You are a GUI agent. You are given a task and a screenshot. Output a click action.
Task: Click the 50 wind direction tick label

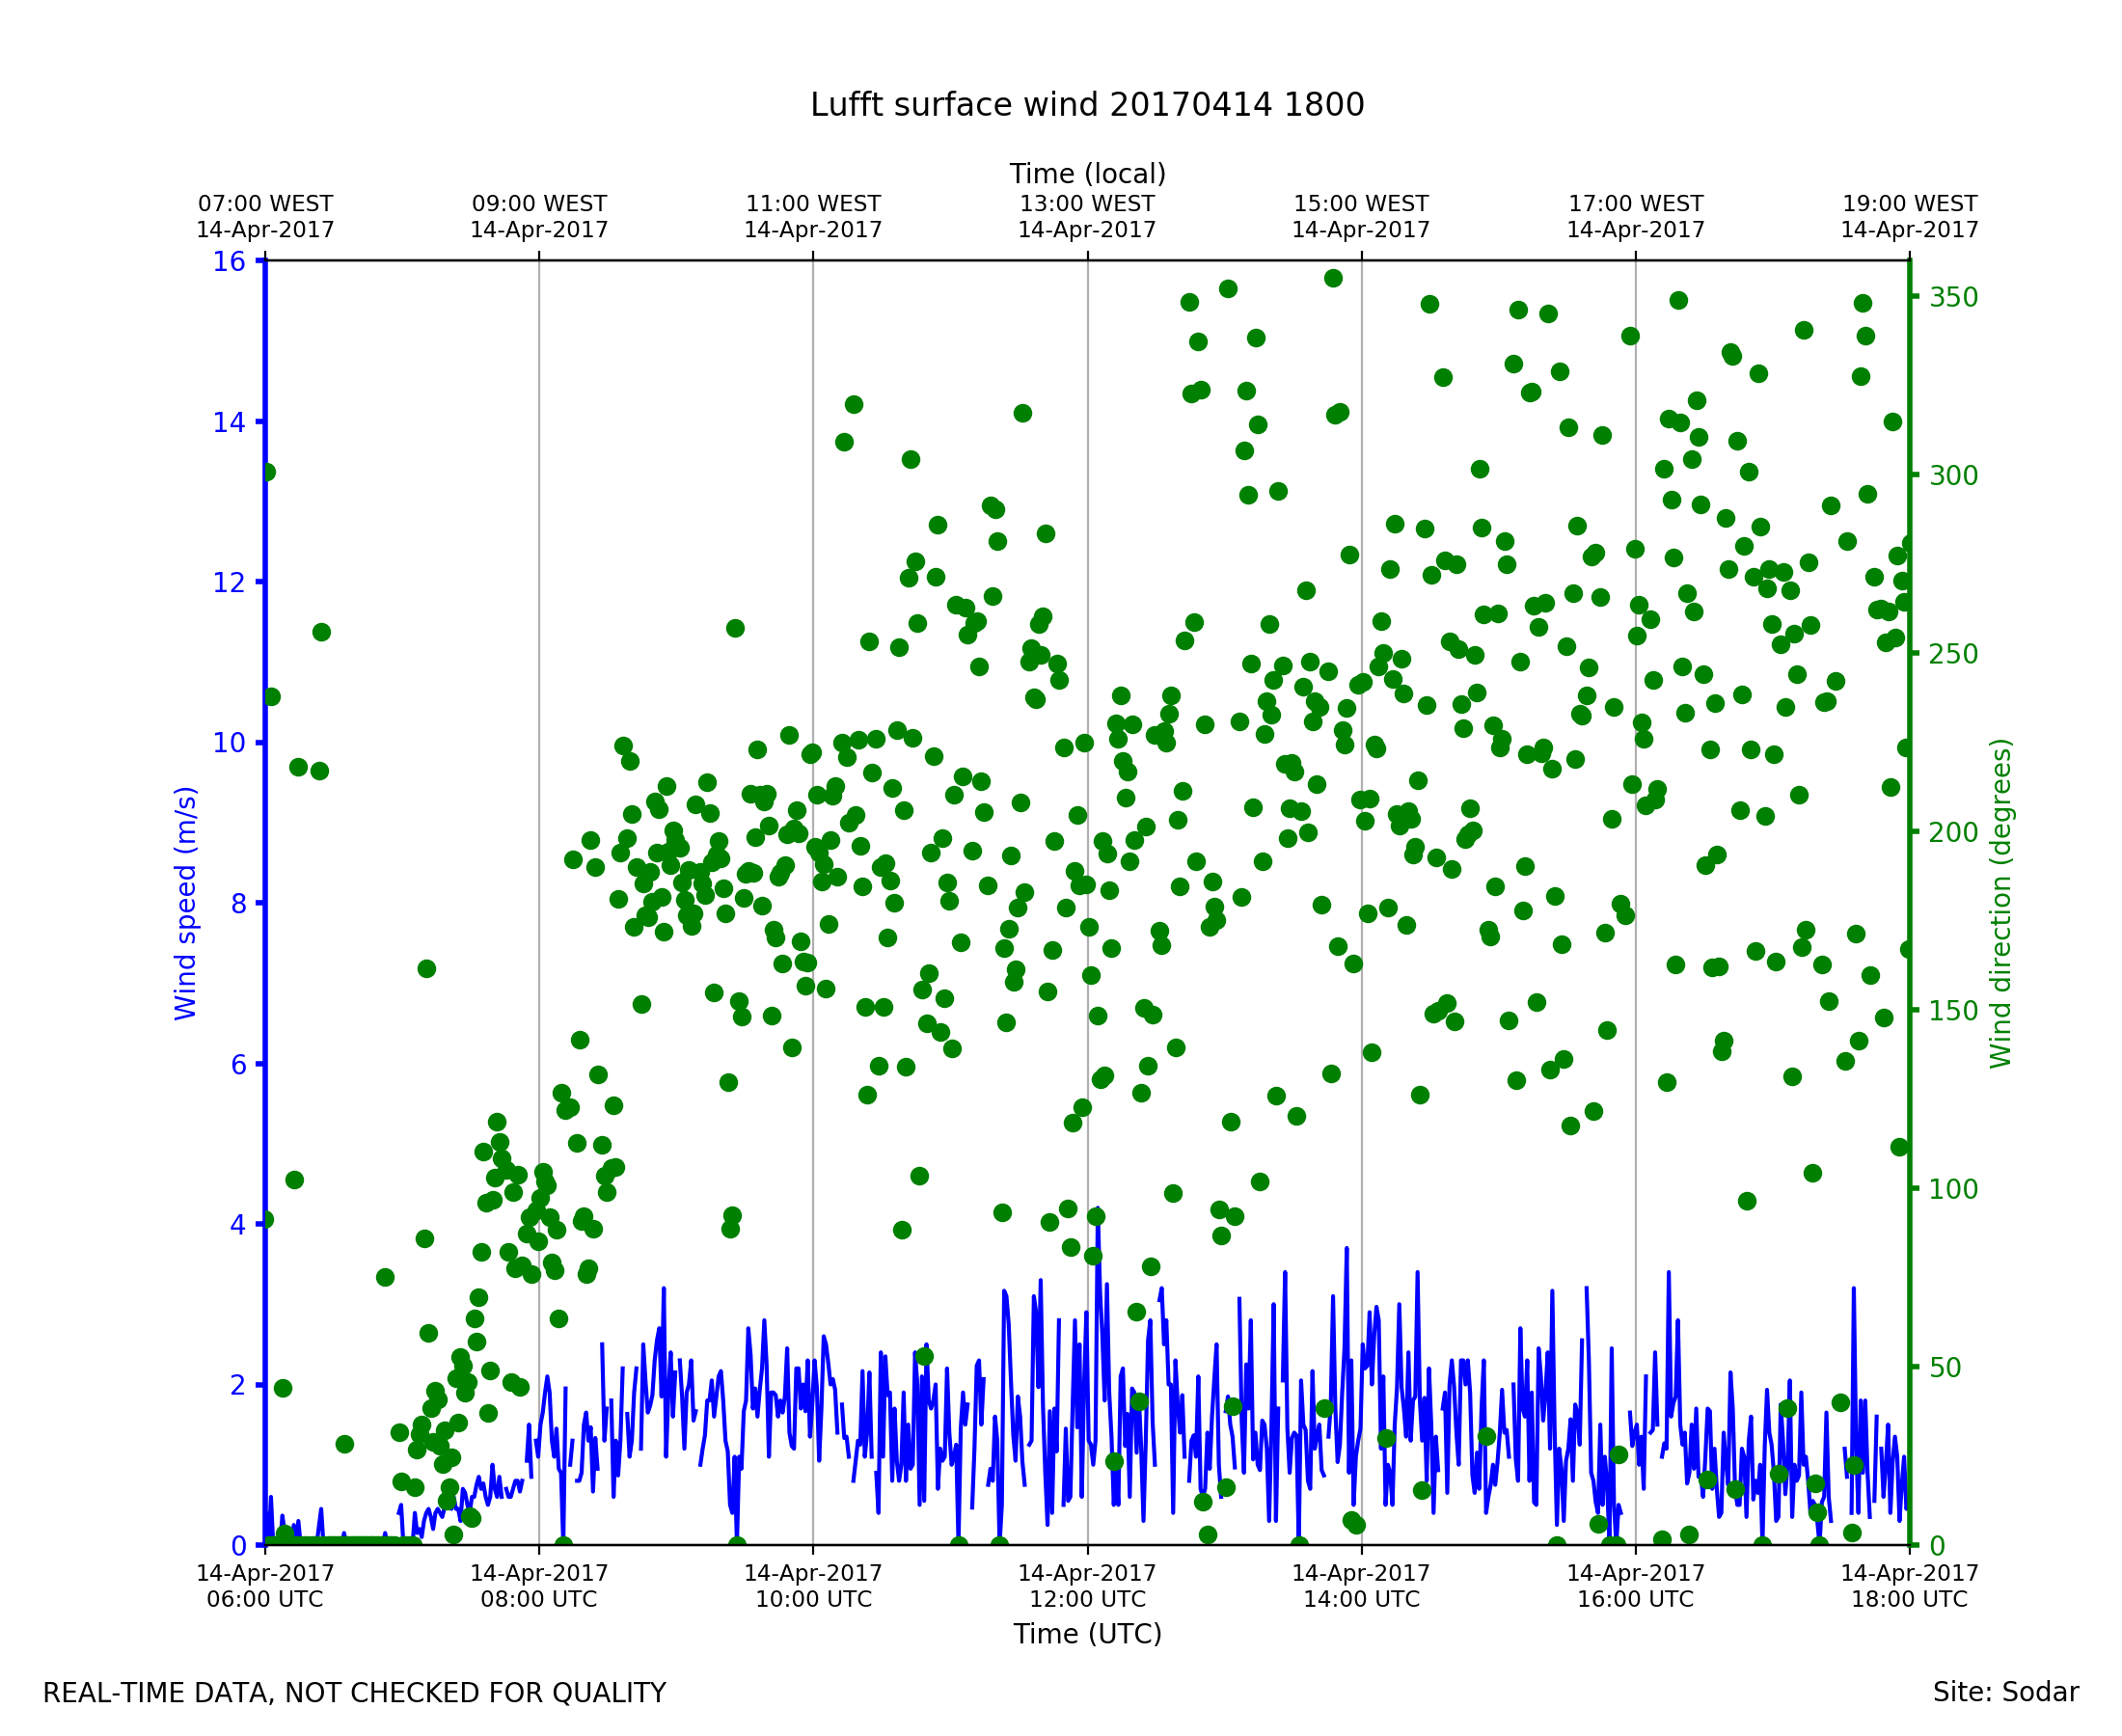[1946, 1368]
